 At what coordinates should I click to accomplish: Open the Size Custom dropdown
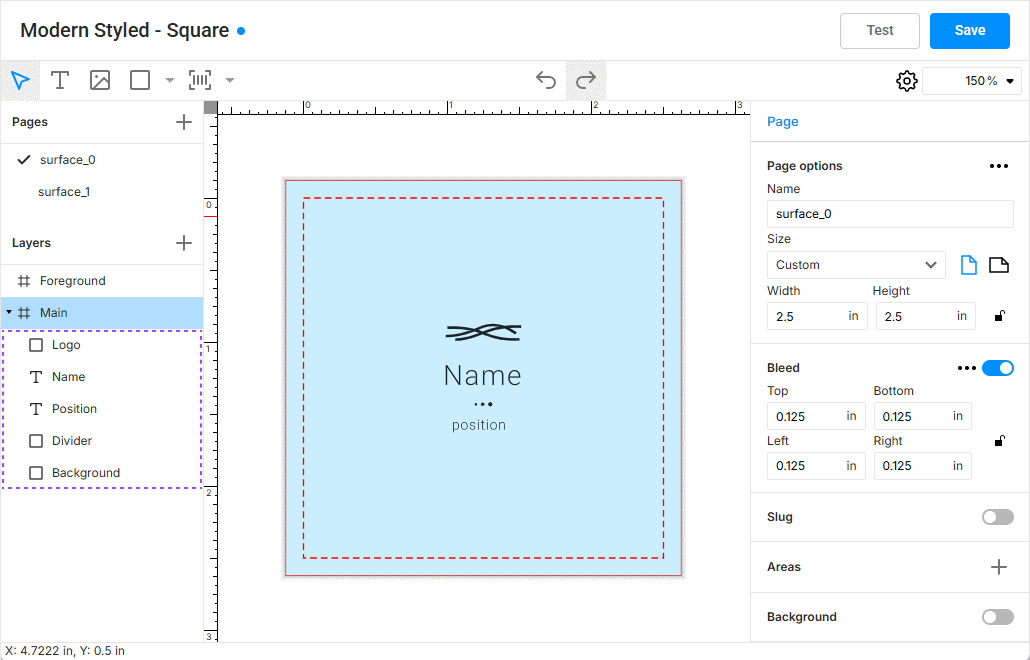[x=856, y=265]
